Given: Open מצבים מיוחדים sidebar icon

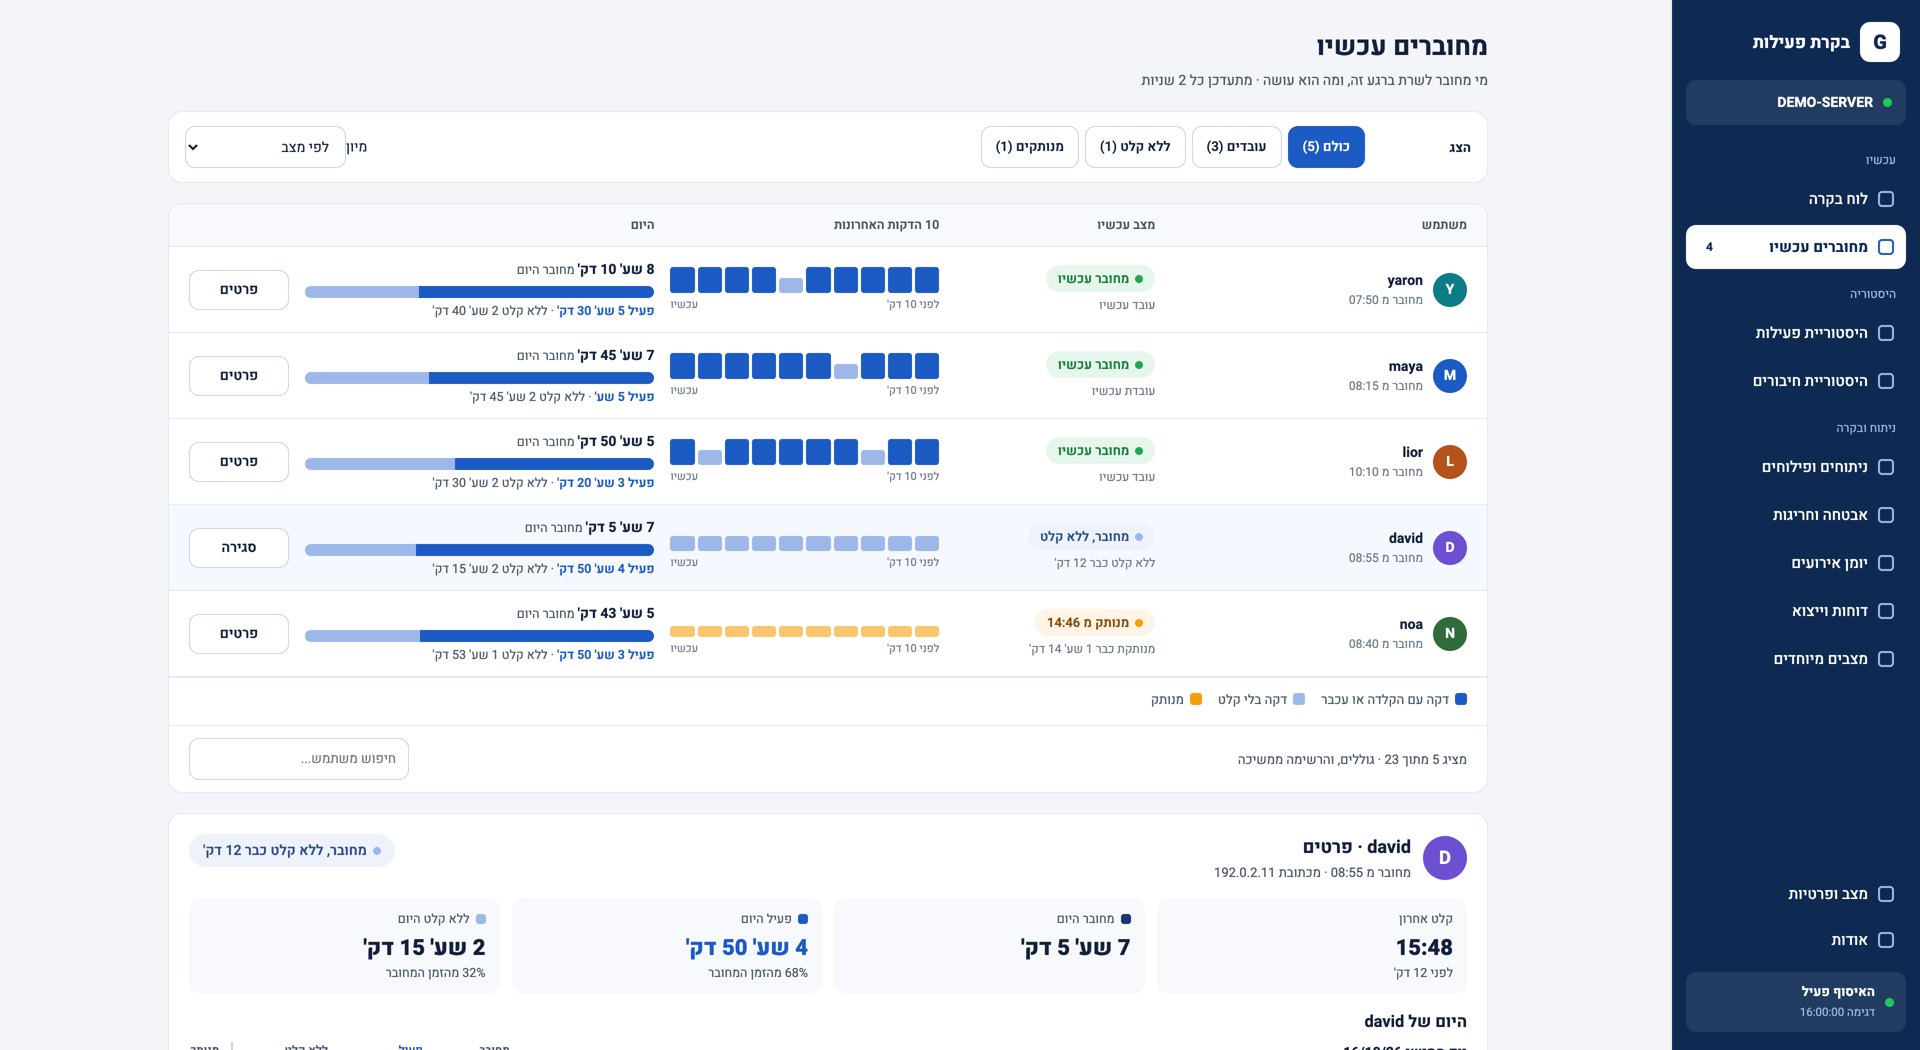Looking at the screenshot, I should tap(1886, 659).
